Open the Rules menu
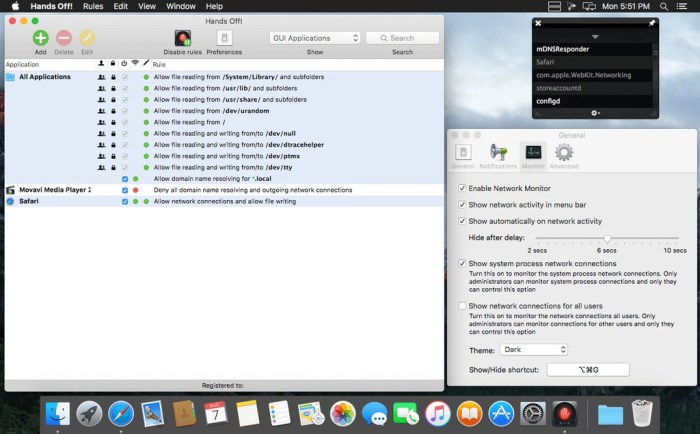 pos(93,6)
